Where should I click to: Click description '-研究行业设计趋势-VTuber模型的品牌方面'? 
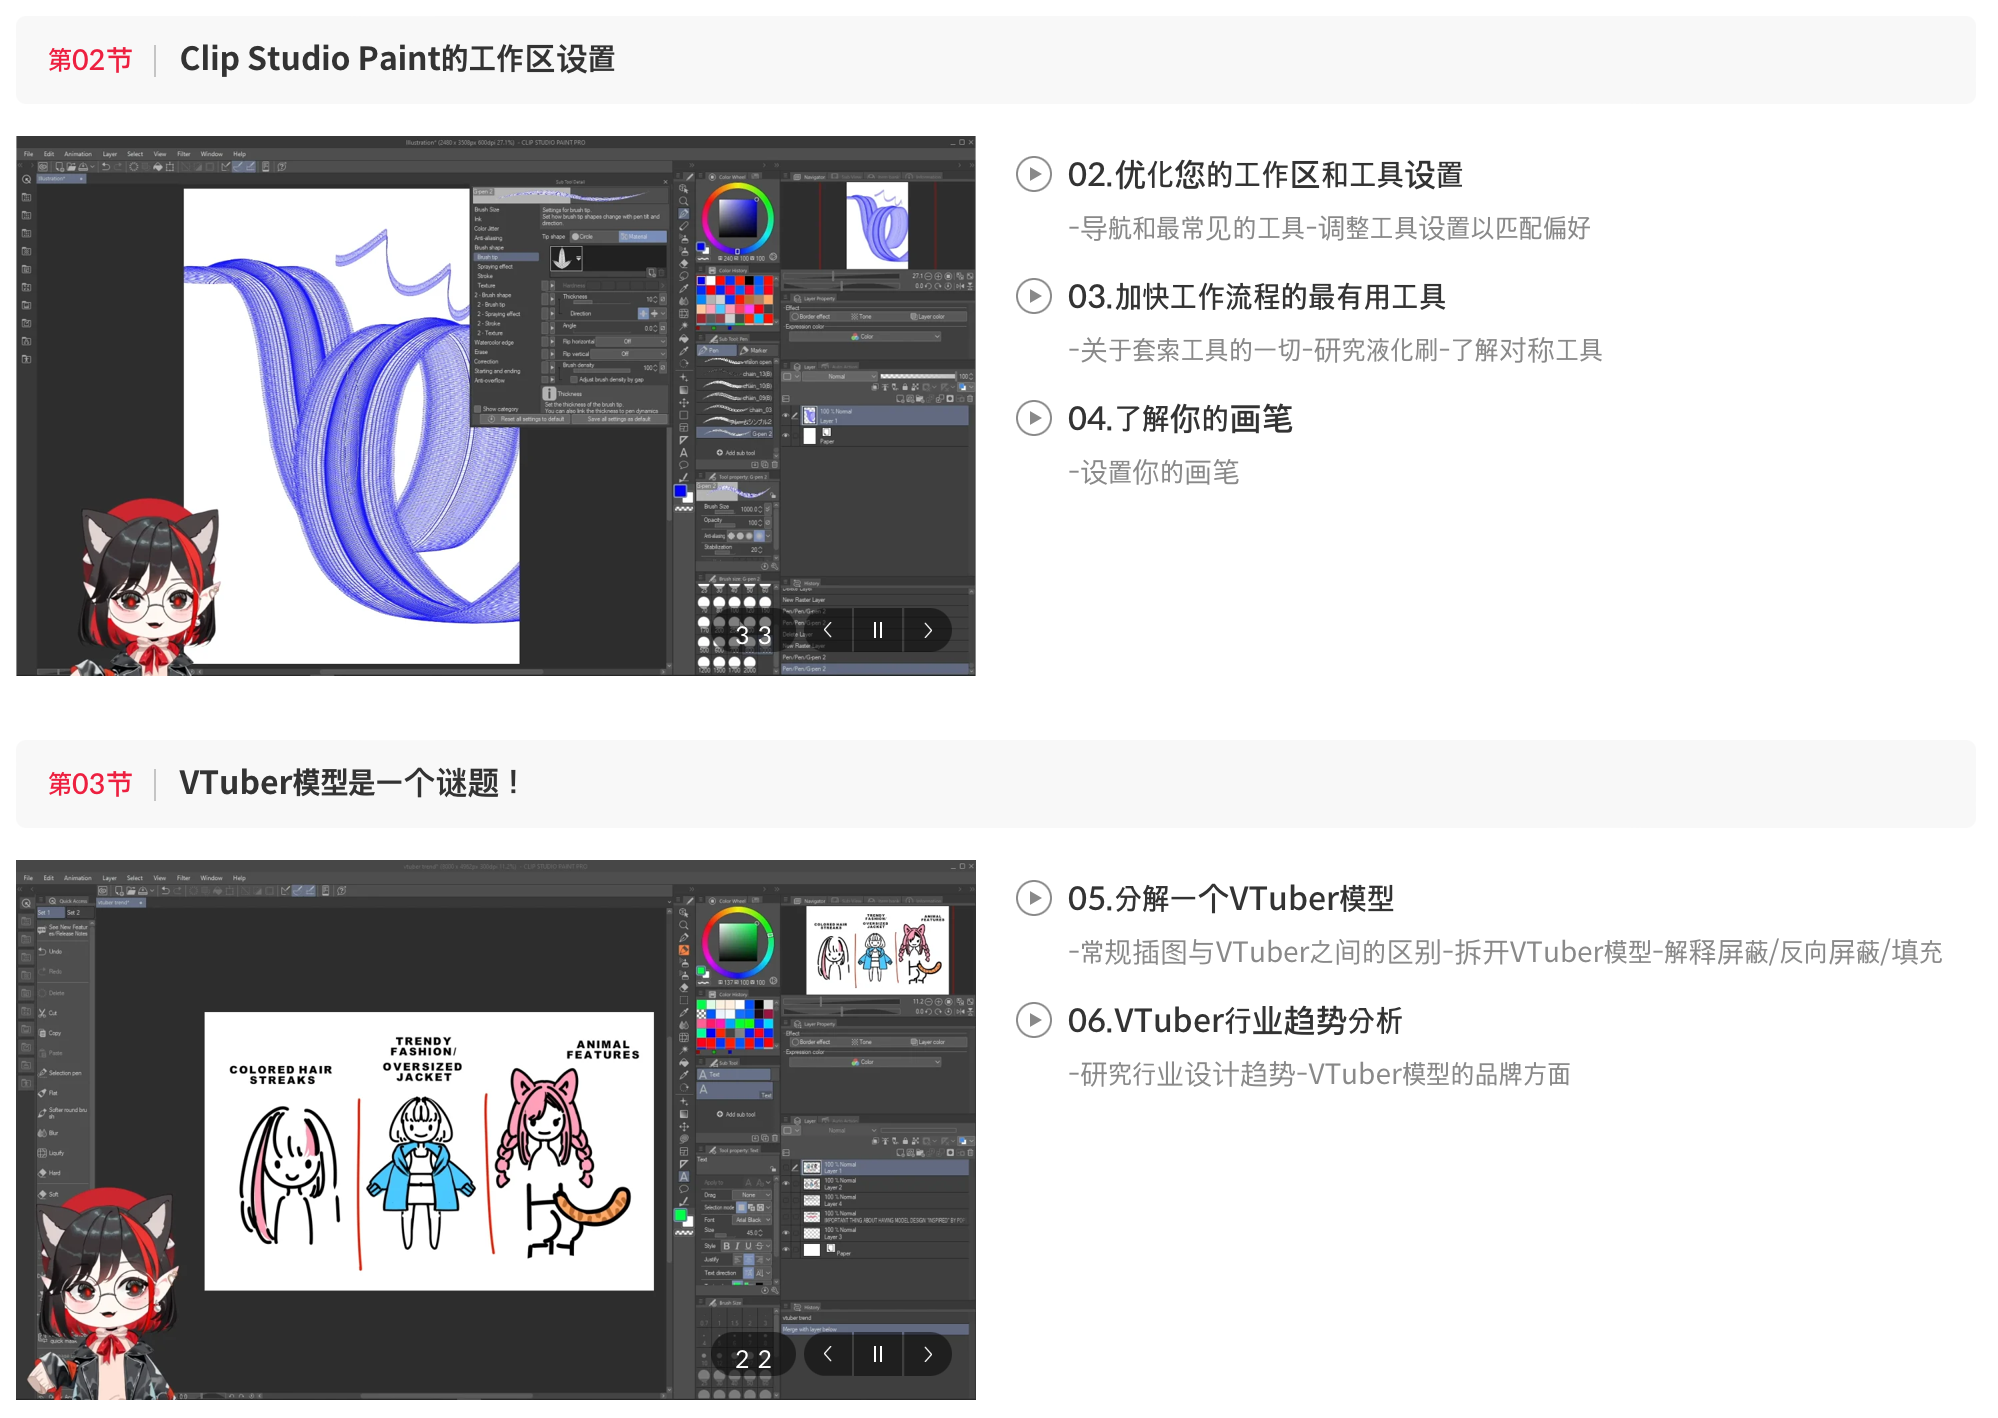point(1319,1074)
